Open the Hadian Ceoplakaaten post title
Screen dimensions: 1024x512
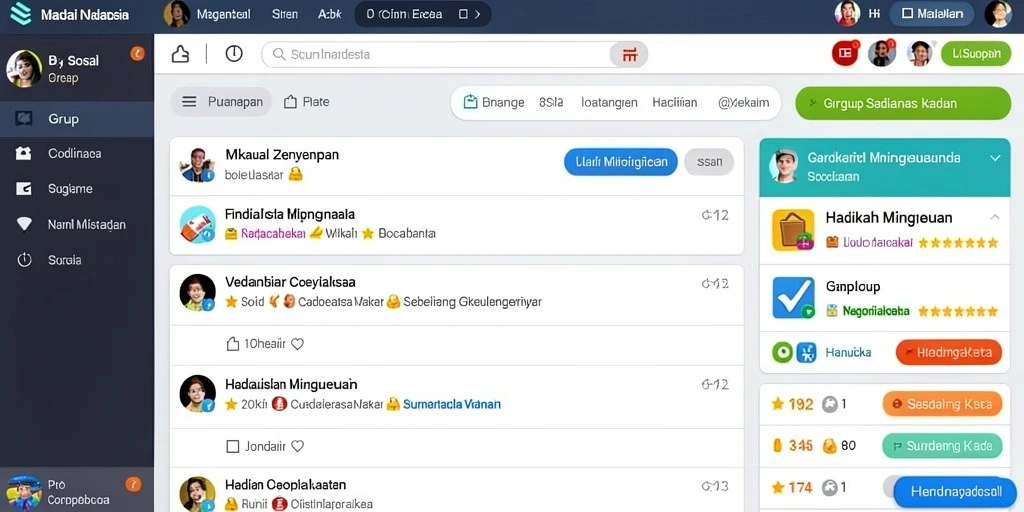click(285, 485)
